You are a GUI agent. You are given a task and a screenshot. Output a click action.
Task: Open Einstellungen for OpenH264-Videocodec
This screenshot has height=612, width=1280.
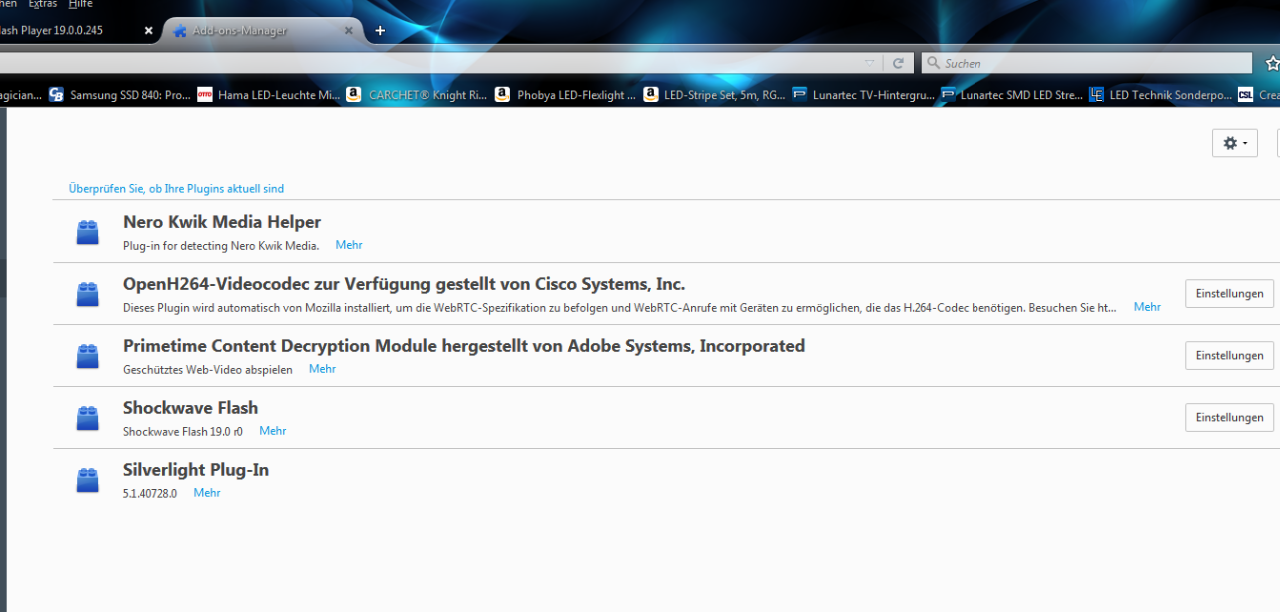1230,294
